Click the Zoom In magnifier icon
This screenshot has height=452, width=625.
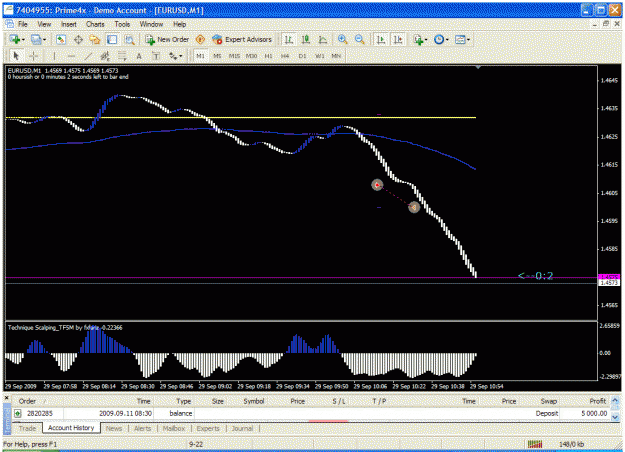coord(342,39)
